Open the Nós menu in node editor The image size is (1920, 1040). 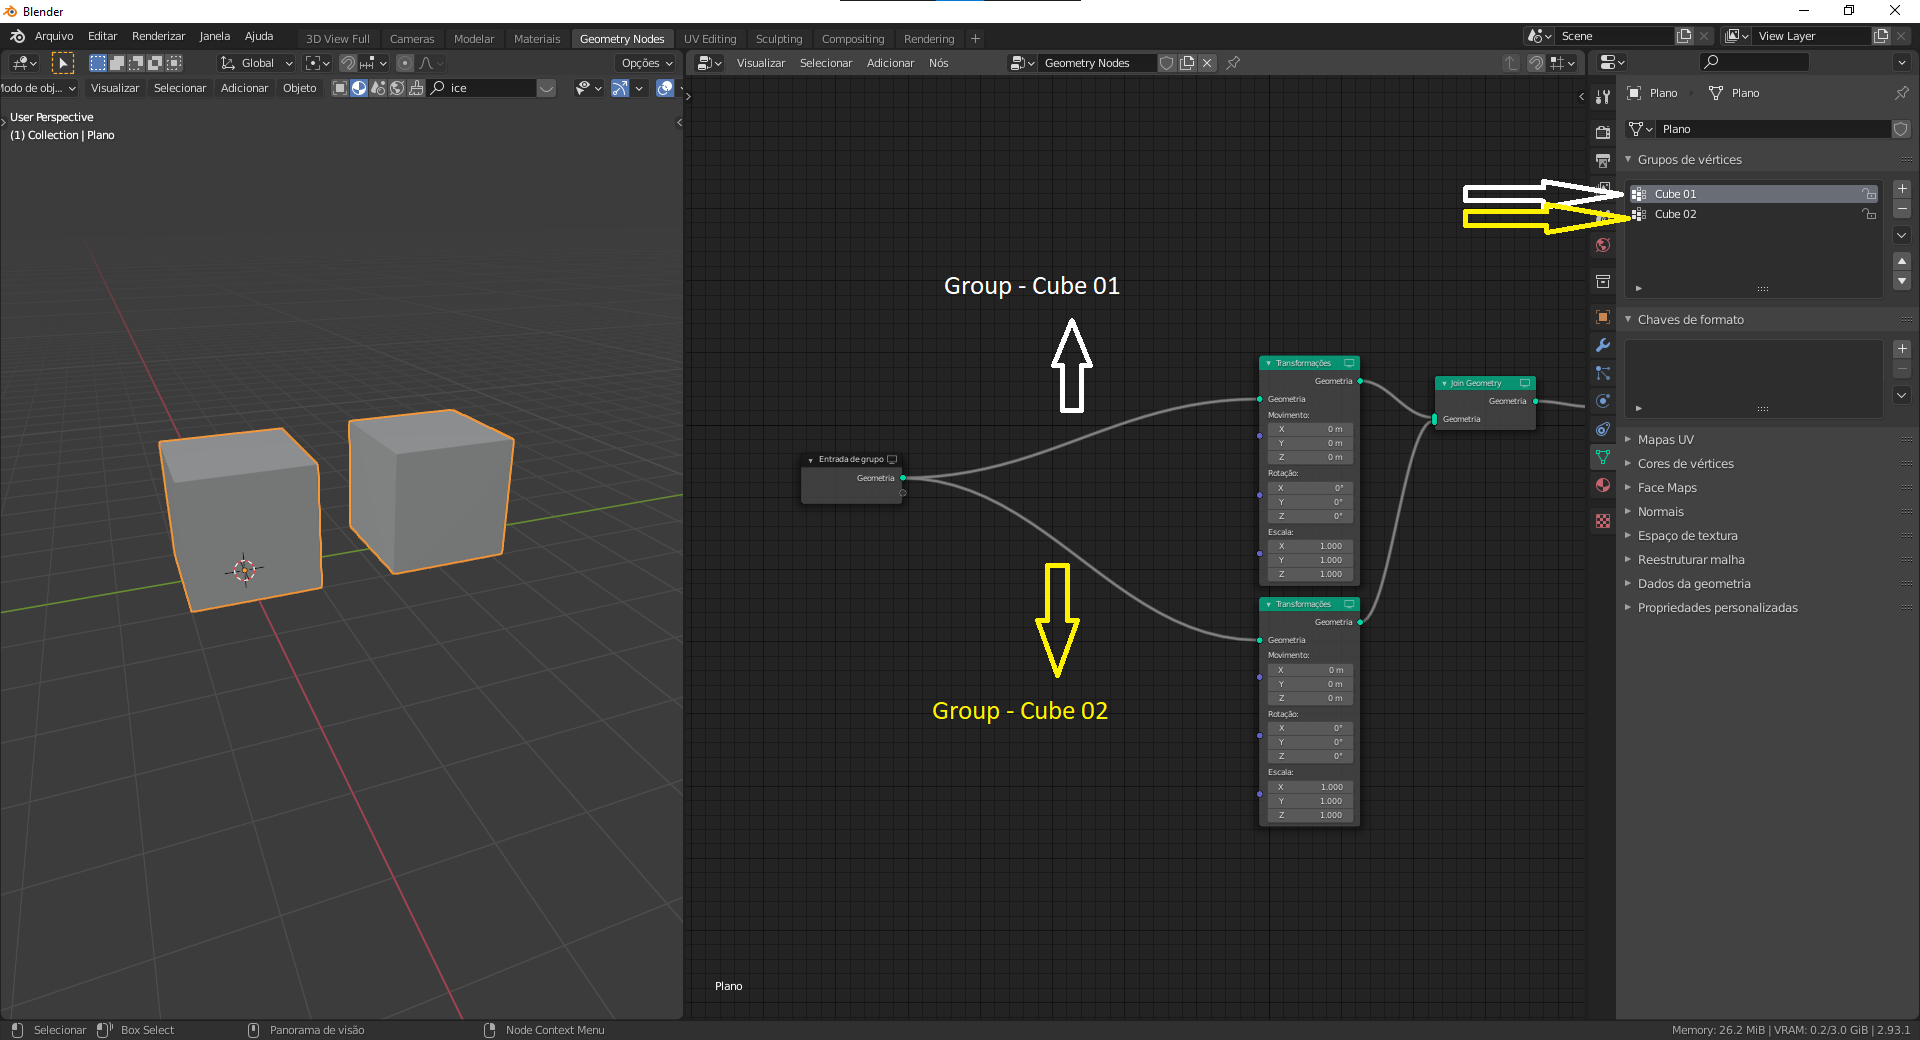point(938,63)
